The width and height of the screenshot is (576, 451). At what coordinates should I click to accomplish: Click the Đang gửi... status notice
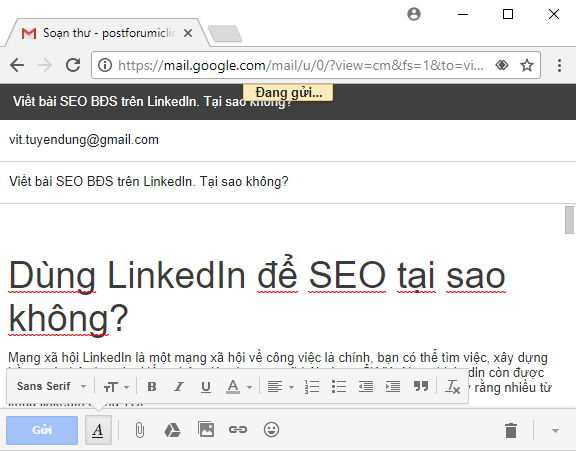click(x=288, y=93)
